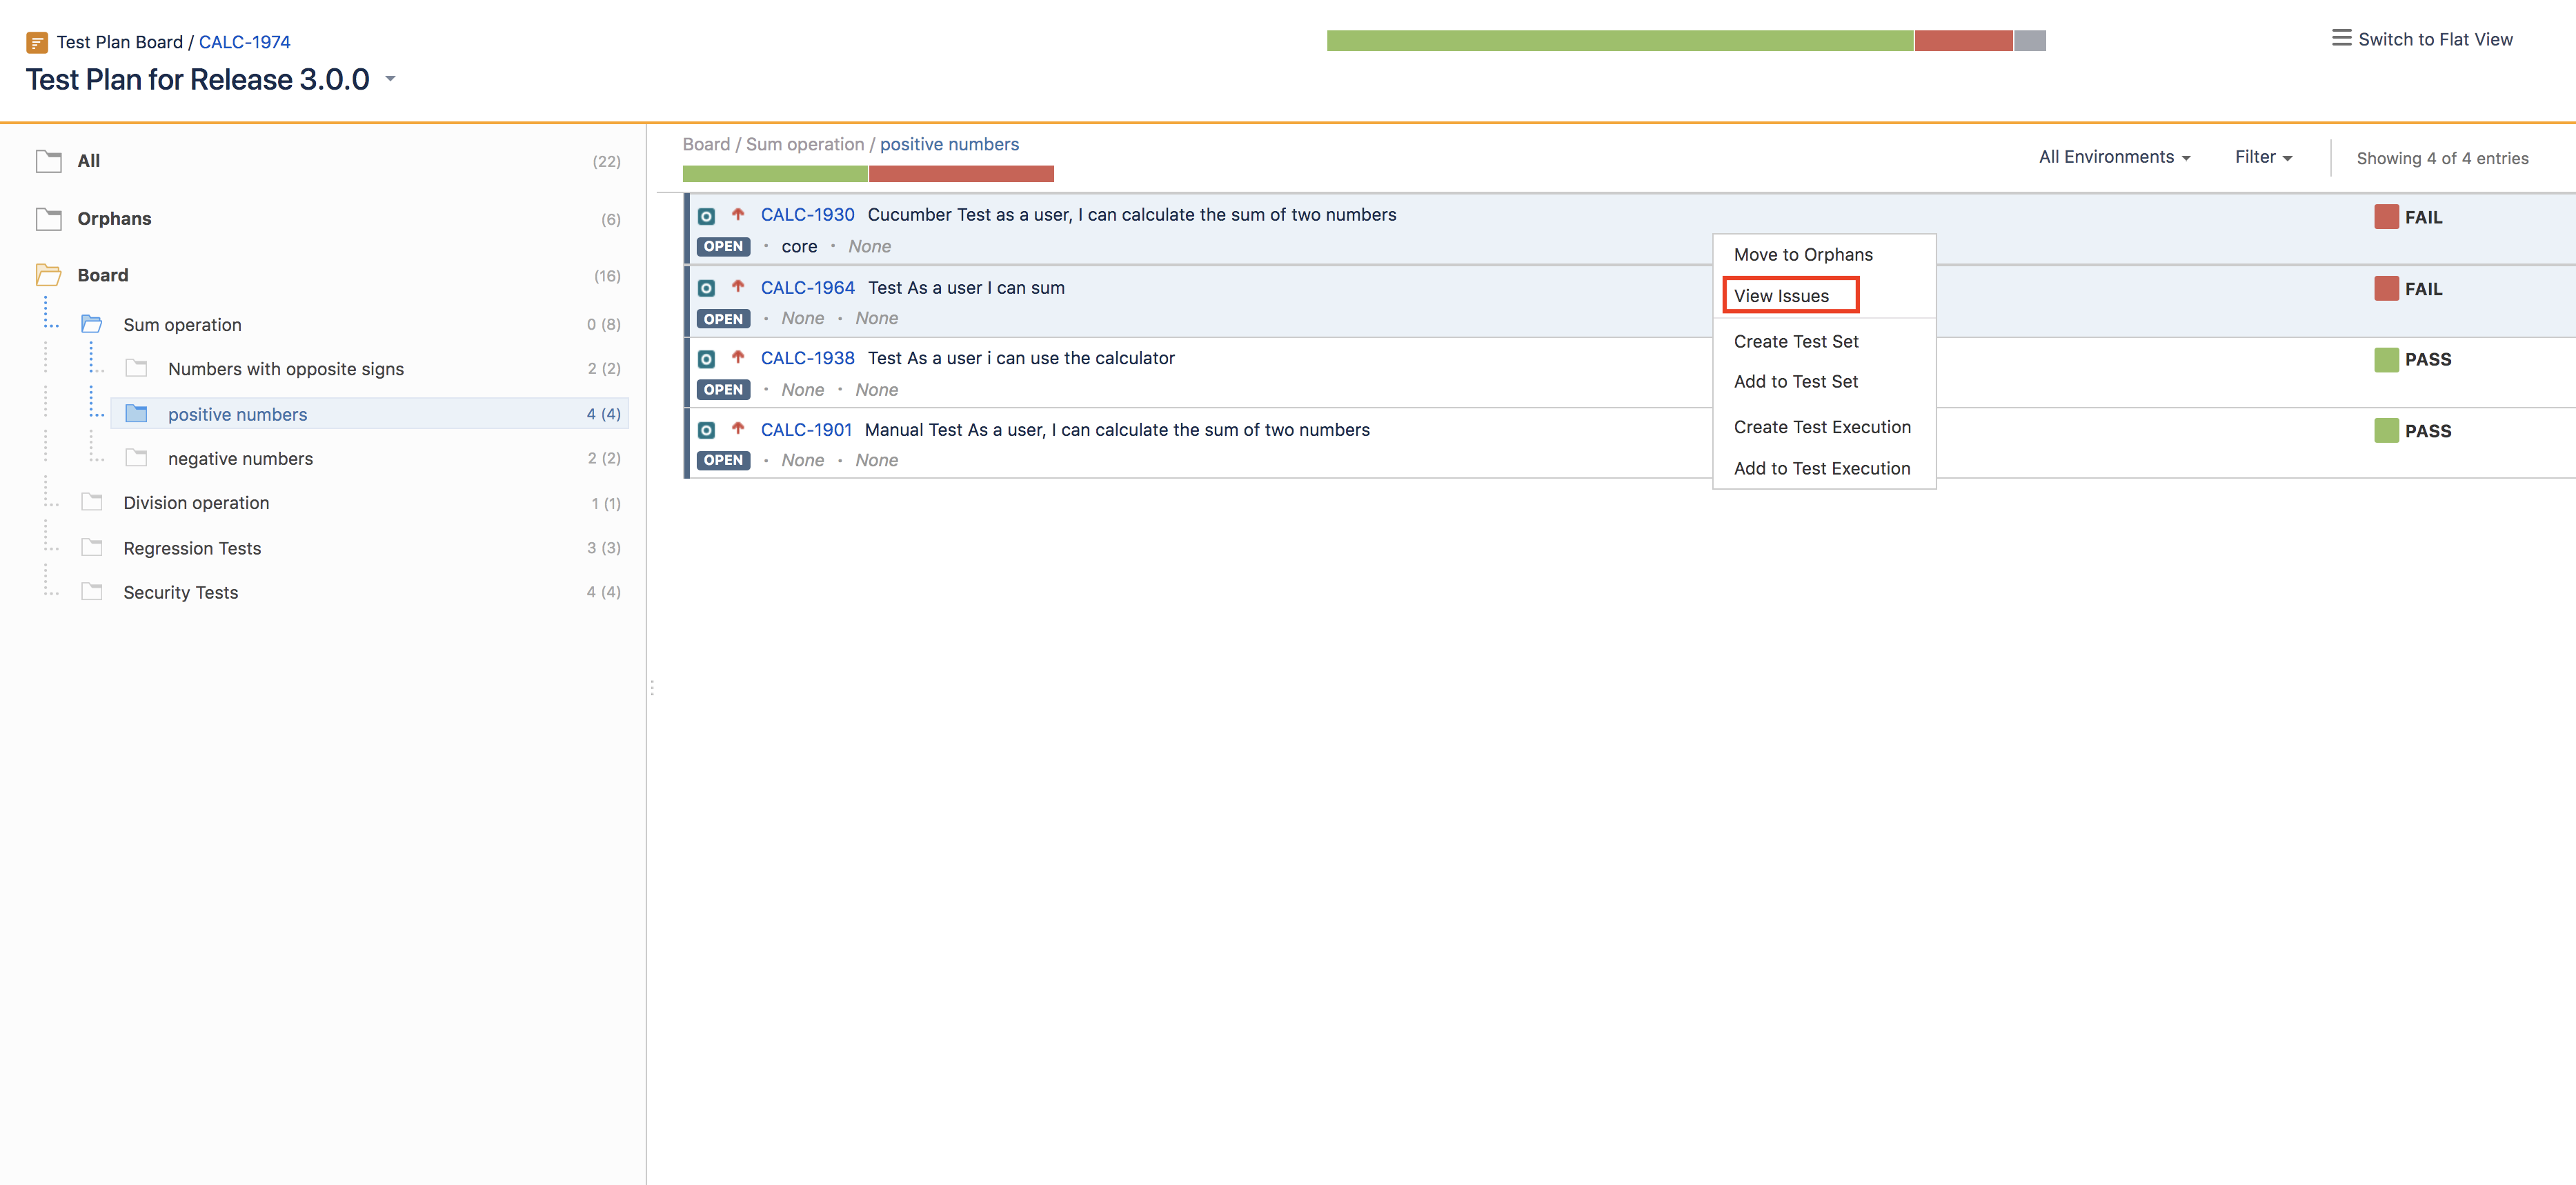The image size is (2576, 1185).
Task: Click the OPEN status badge on CALC-1964
Action: click(x=723, y=319)
